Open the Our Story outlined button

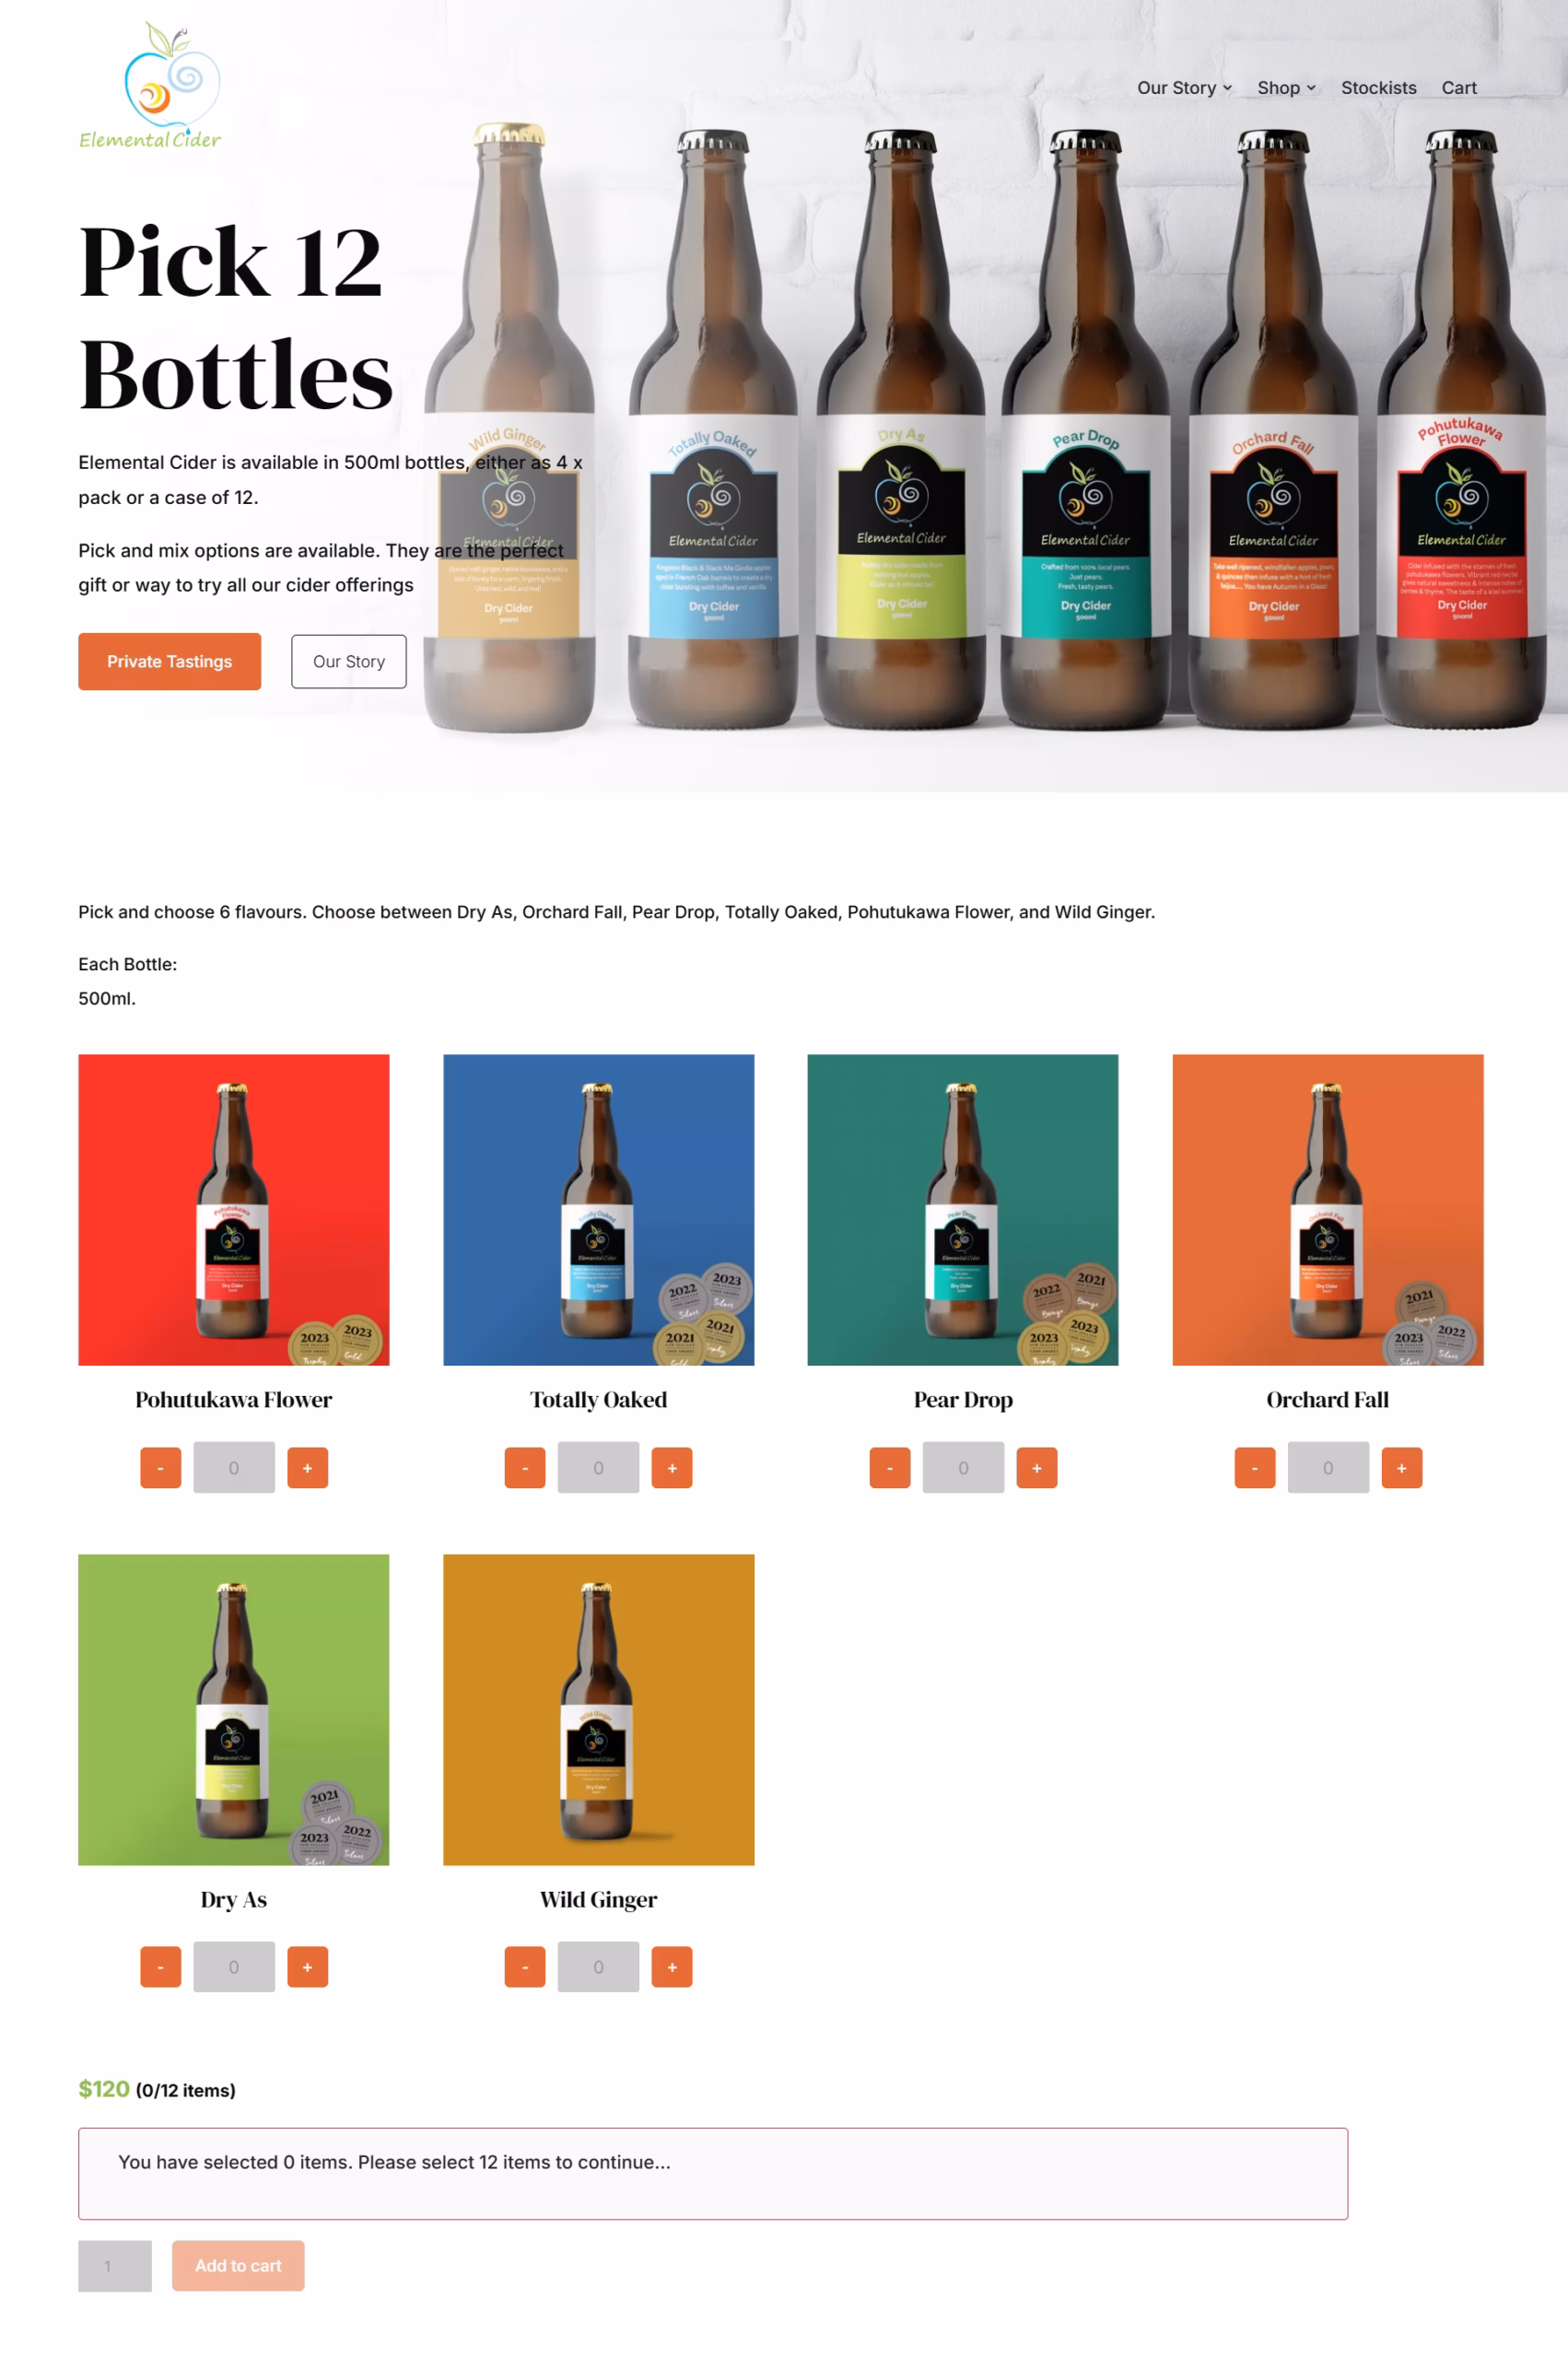click(x=348, y=661)
